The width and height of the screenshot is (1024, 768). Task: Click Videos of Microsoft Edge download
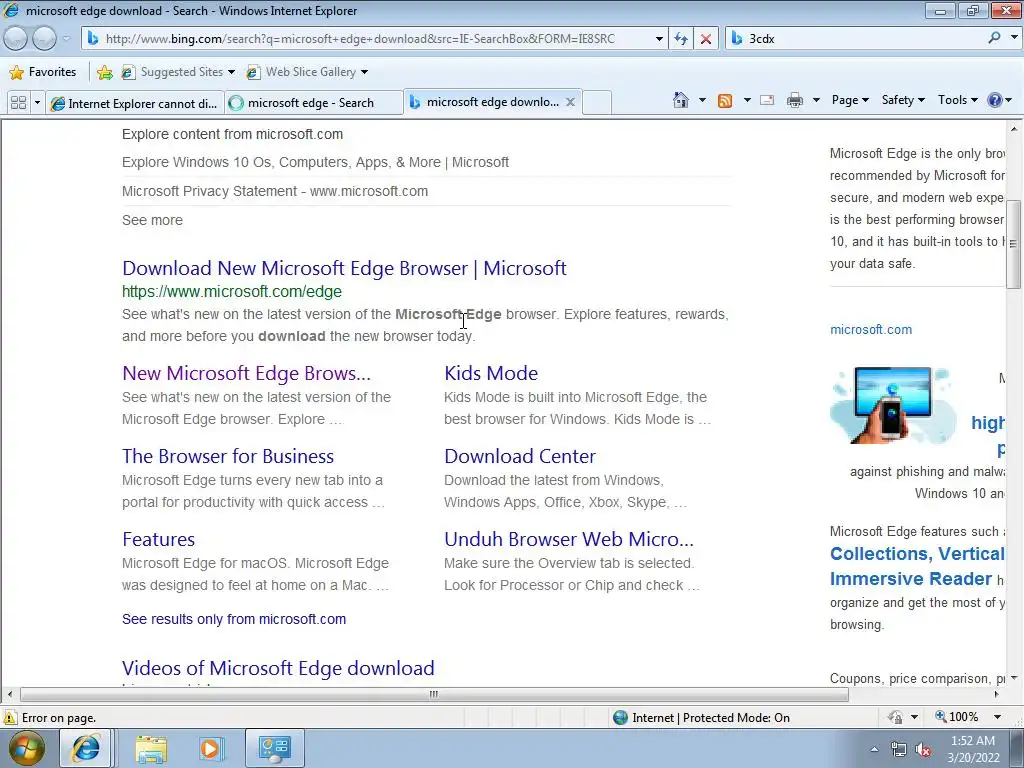278,668
